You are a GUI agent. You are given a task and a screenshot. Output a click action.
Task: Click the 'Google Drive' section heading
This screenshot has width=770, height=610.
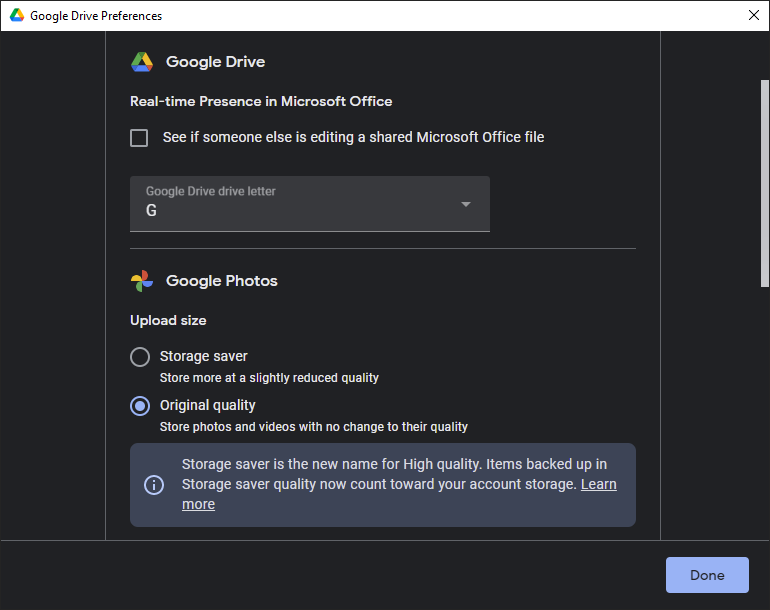[216, 62]
